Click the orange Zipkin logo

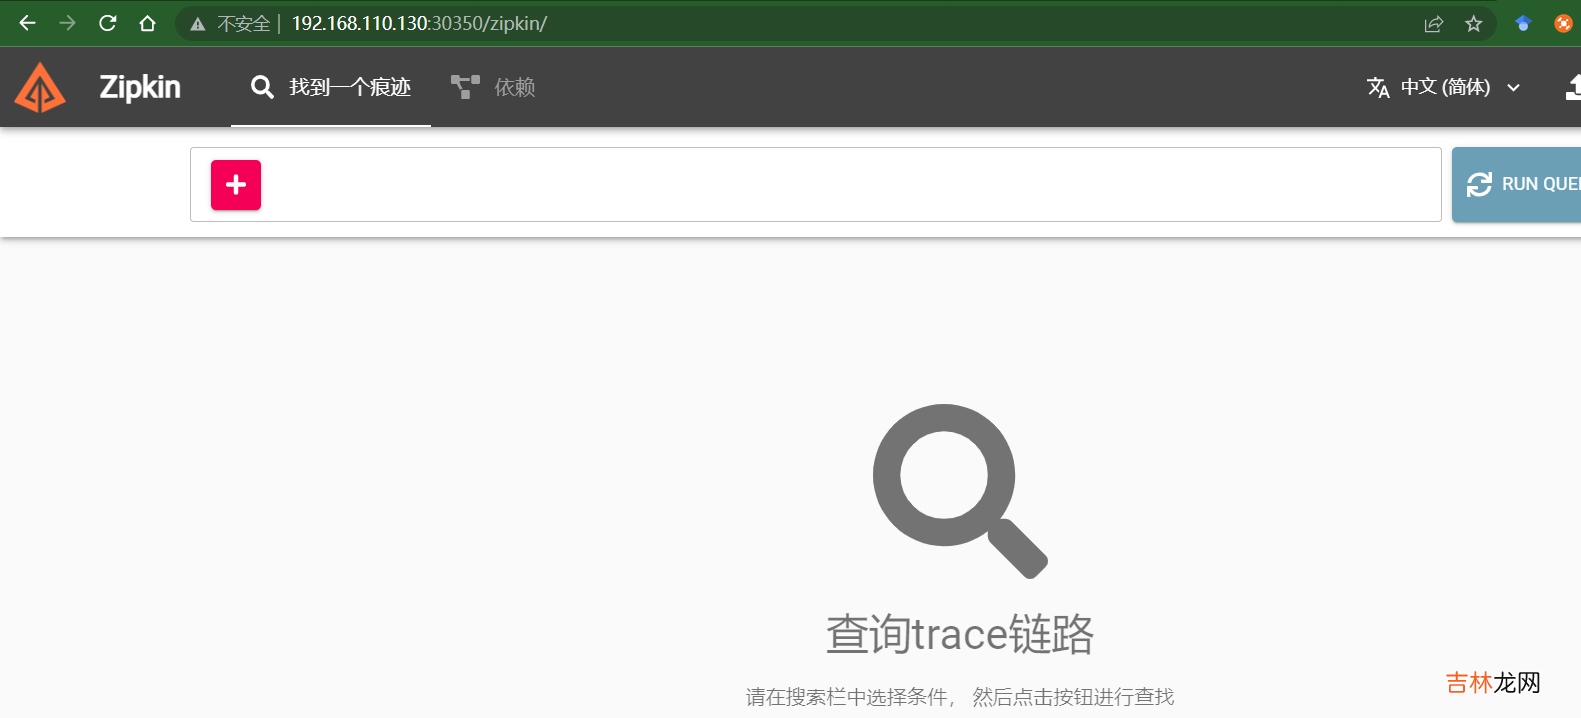point(40,88)
